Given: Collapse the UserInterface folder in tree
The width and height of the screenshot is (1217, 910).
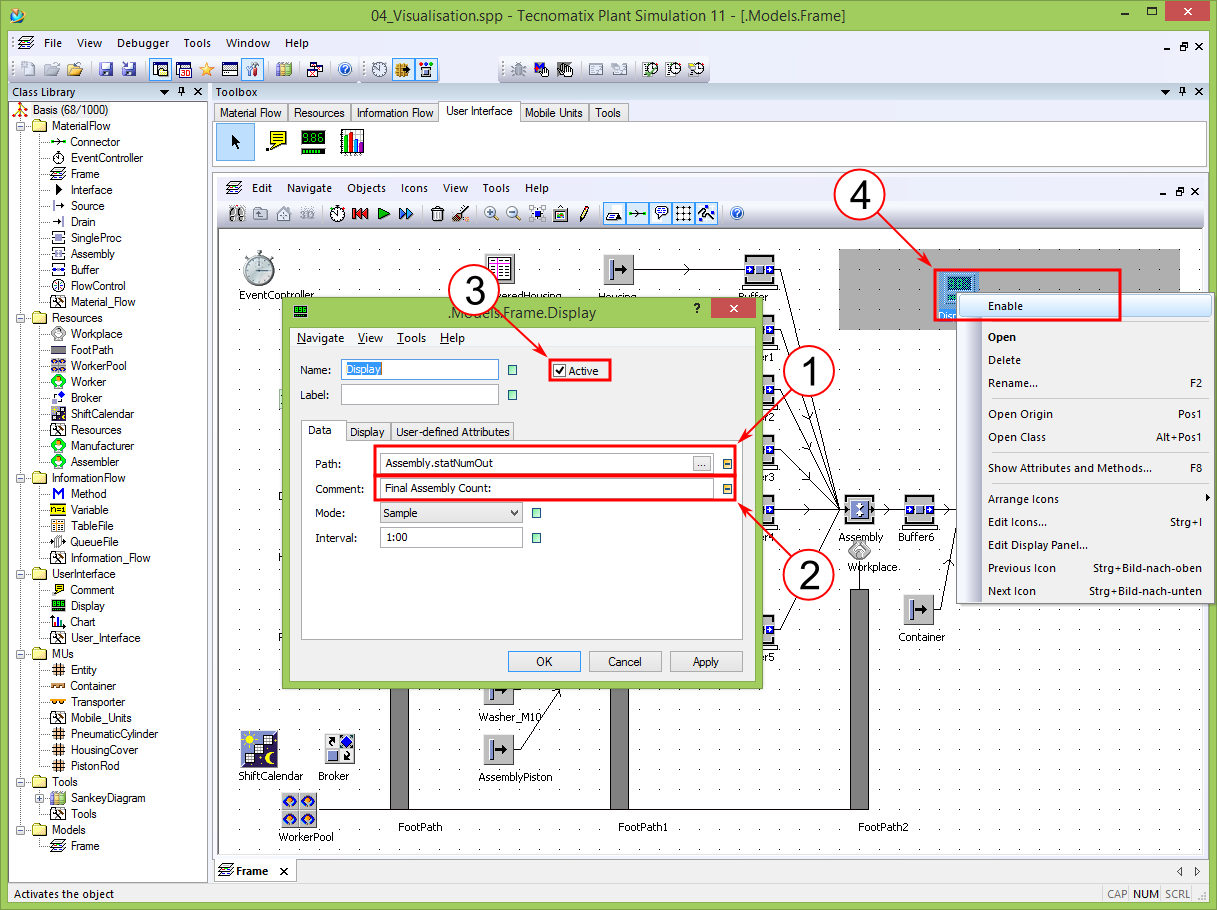Looking at the screenshot, I should (21, 574).
